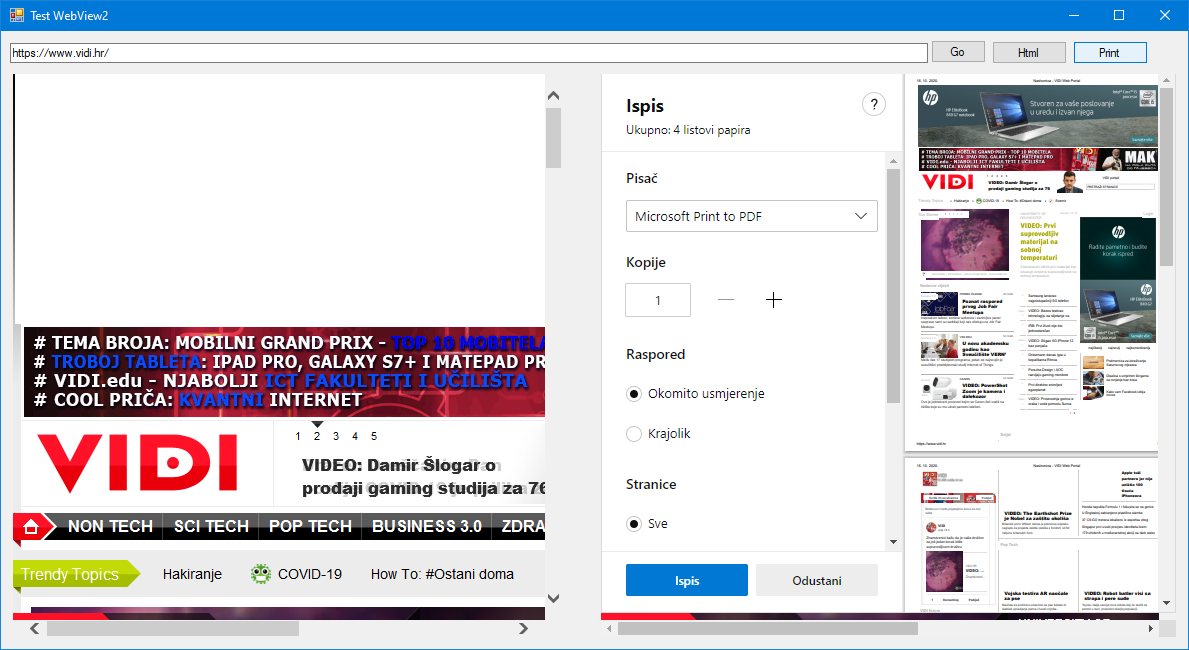1189x650 pixels.
Task: Click the Html button
Action: 1029,52
